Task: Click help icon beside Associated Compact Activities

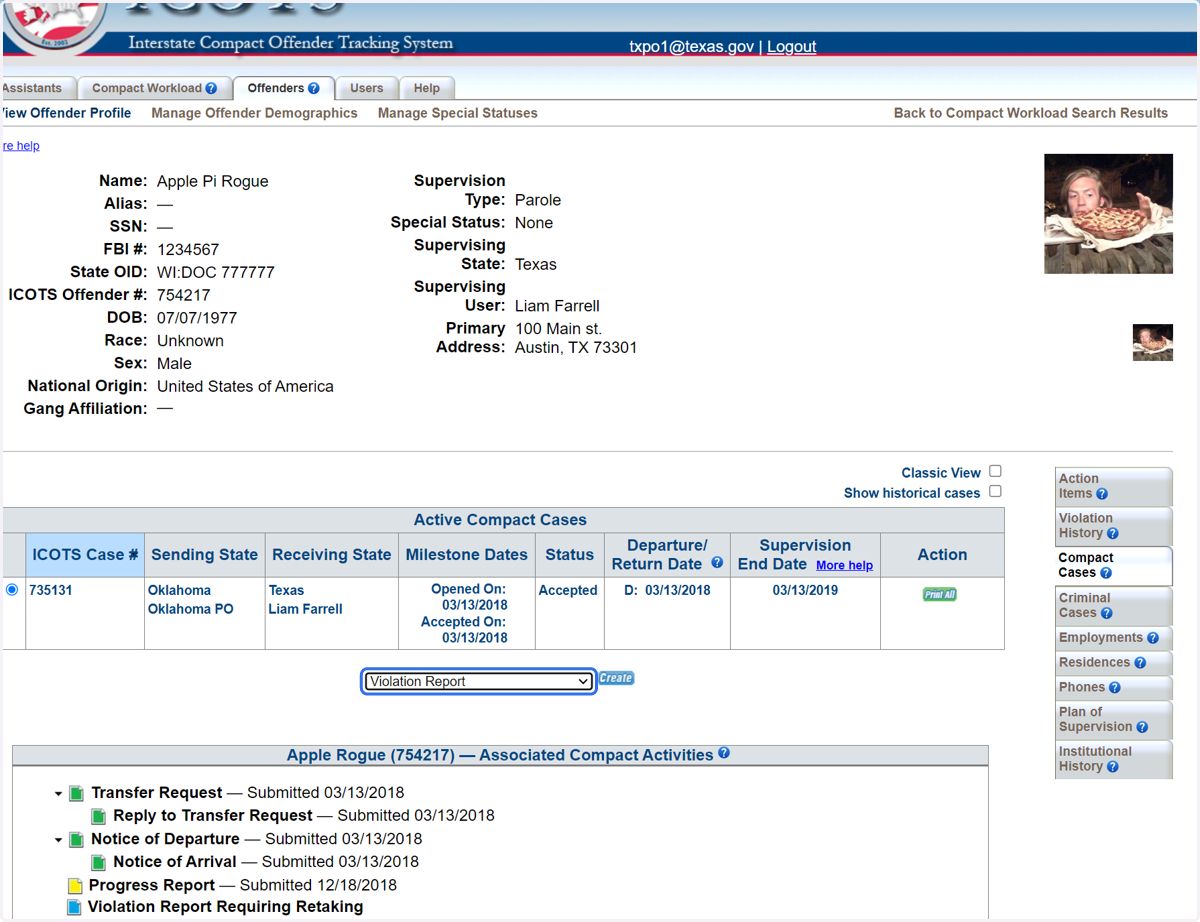Action: (724, 753)
